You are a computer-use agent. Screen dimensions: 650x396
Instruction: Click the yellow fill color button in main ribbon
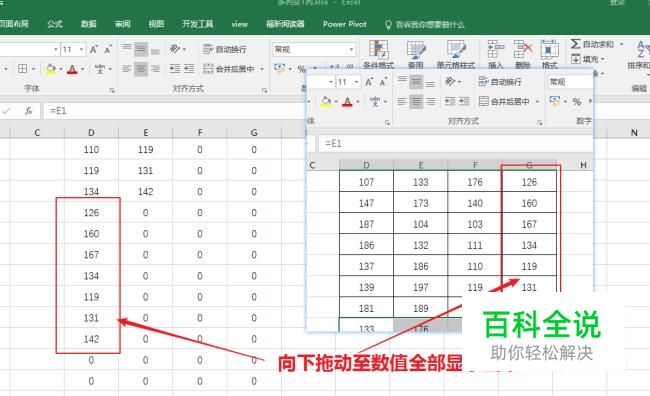[x=51, y=69]
